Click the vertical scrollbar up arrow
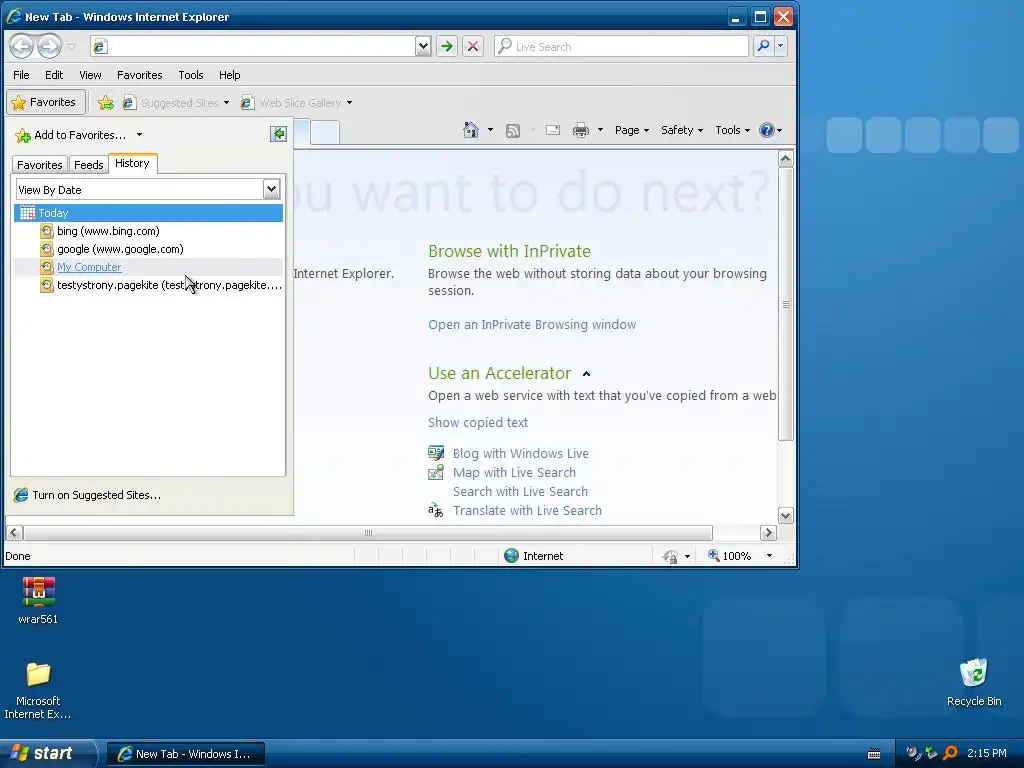 pyautogui.click(x=786, y=159)
